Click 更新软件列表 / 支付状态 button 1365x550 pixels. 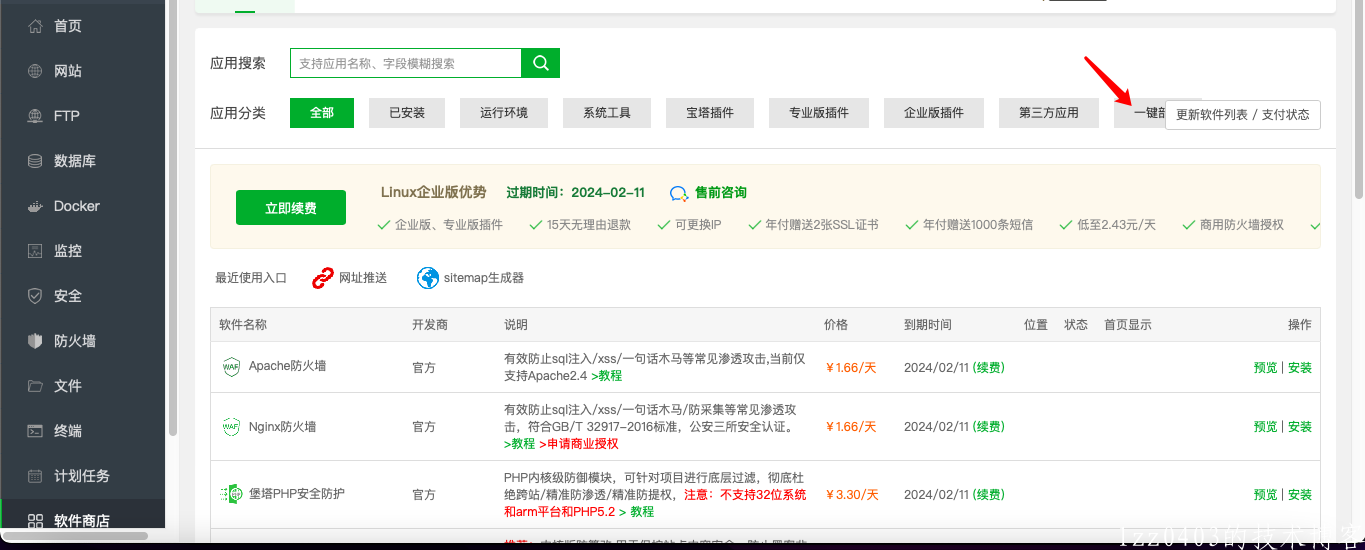[1243, 115]
